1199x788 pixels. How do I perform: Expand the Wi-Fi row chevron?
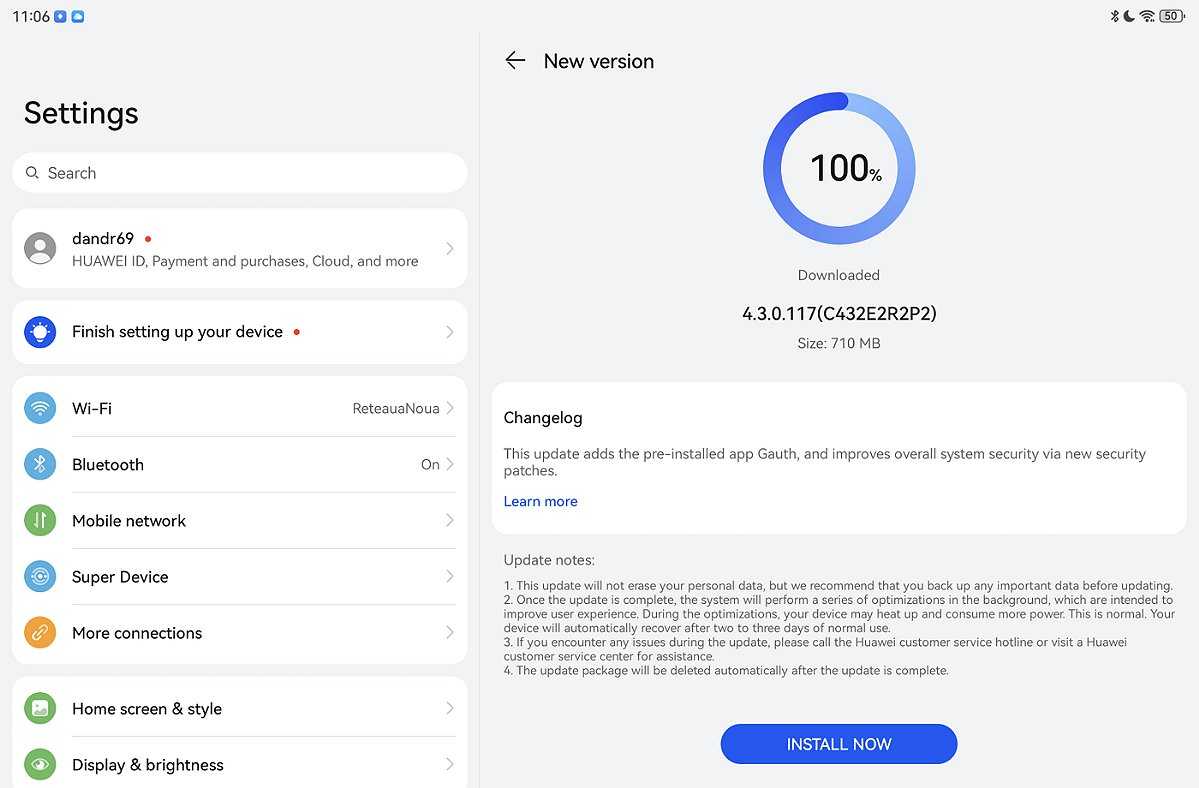(x=450, y=408)
